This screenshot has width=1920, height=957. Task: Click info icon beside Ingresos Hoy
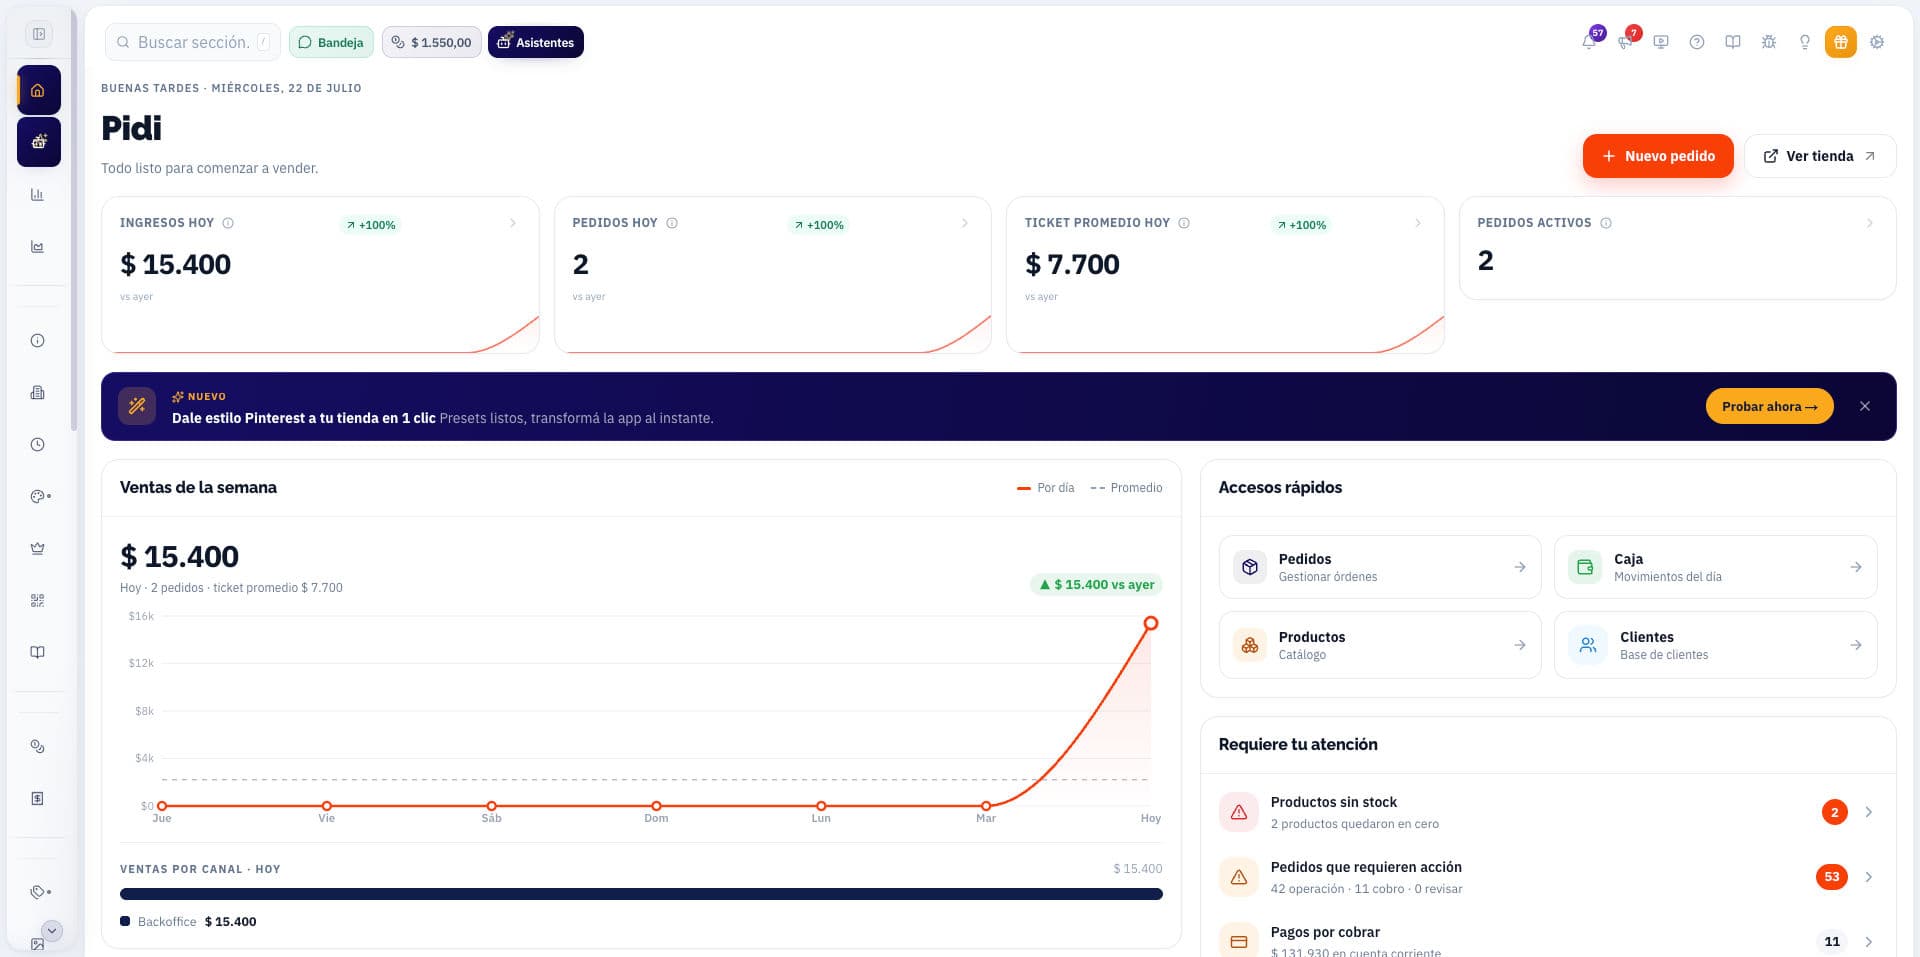228,223
